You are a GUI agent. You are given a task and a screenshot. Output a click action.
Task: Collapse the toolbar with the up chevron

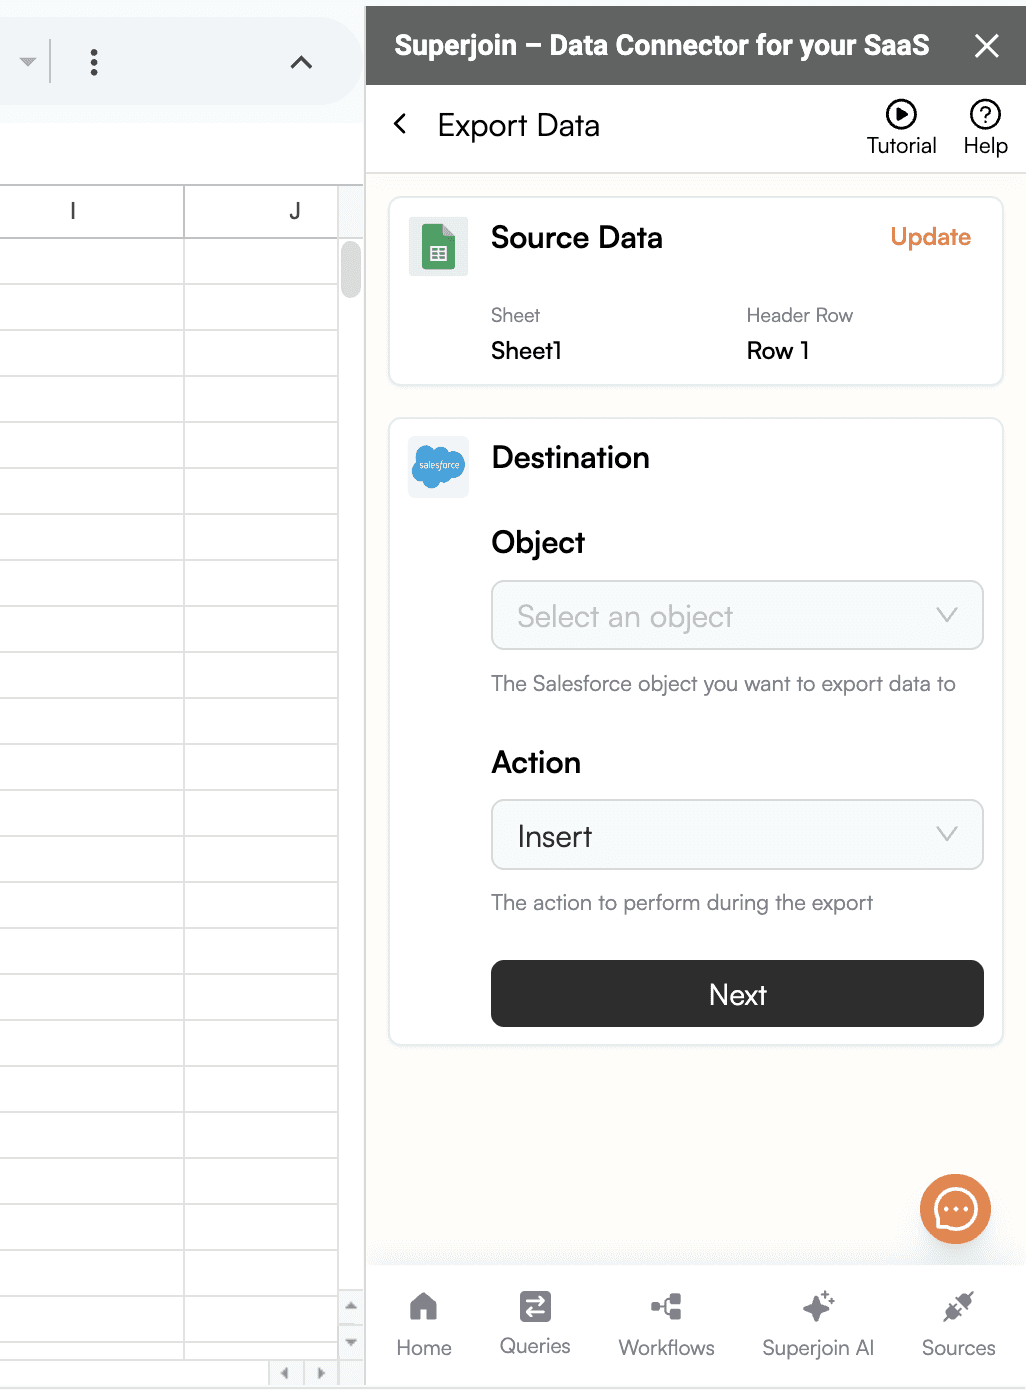(301, 62)
